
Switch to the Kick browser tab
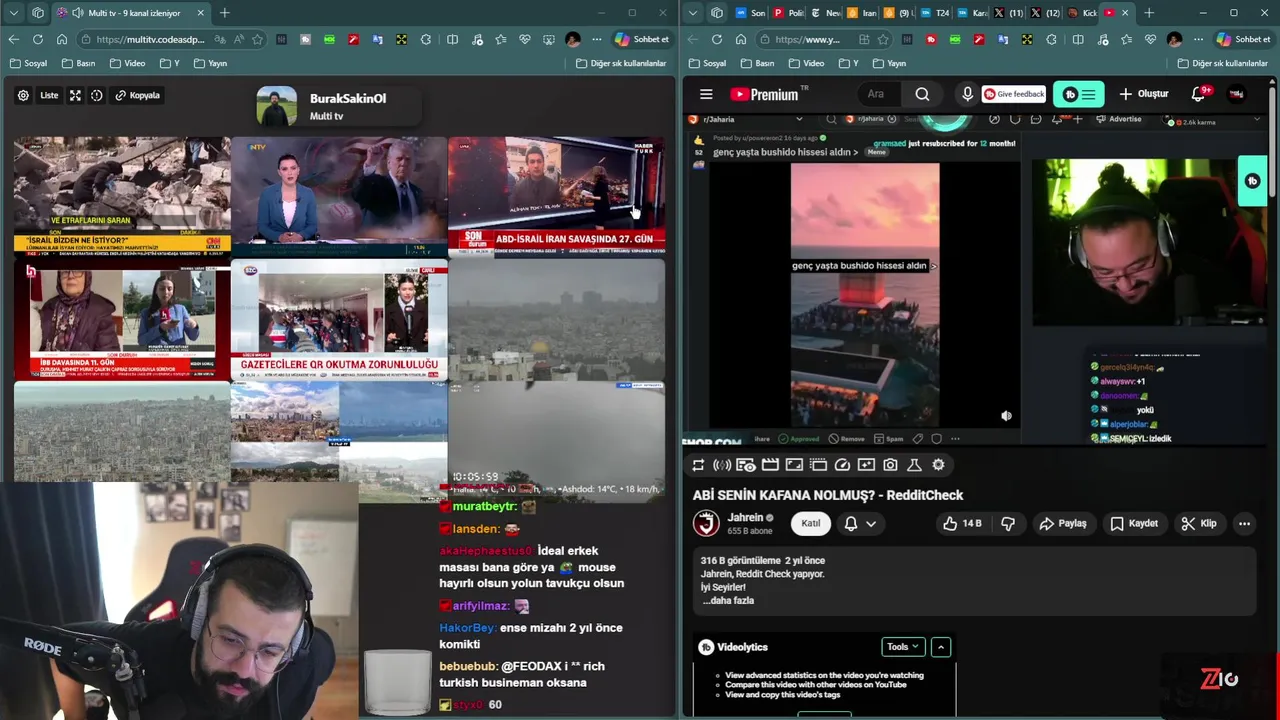(x=1082, y=13)
